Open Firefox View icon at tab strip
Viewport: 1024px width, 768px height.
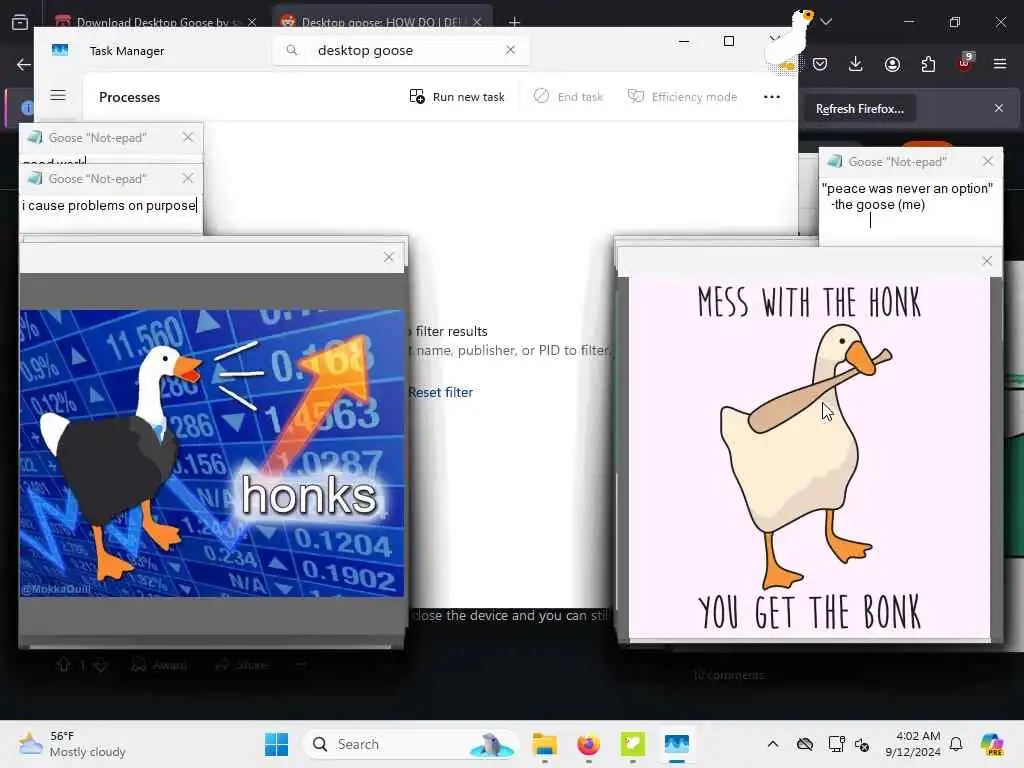[20, 22]
